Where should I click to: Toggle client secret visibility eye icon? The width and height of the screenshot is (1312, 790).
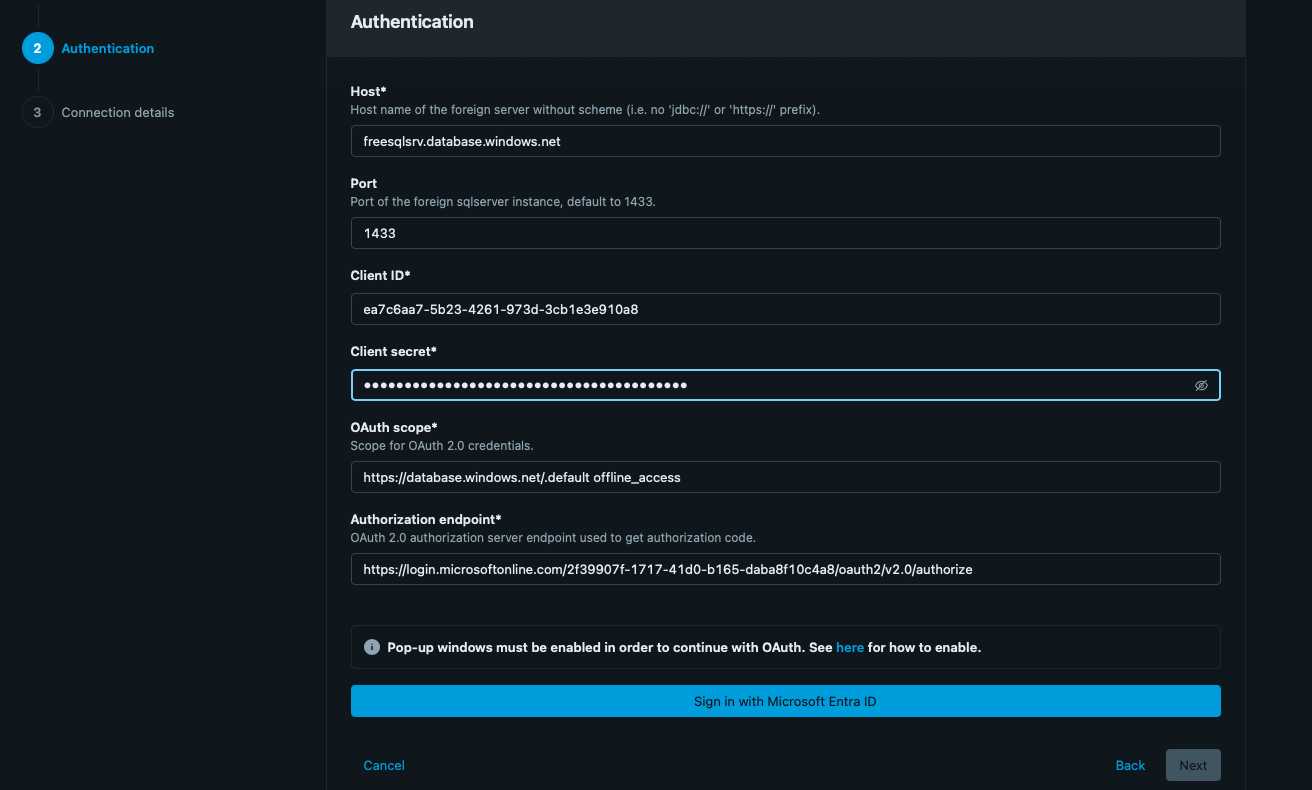tap(1201, 385)
